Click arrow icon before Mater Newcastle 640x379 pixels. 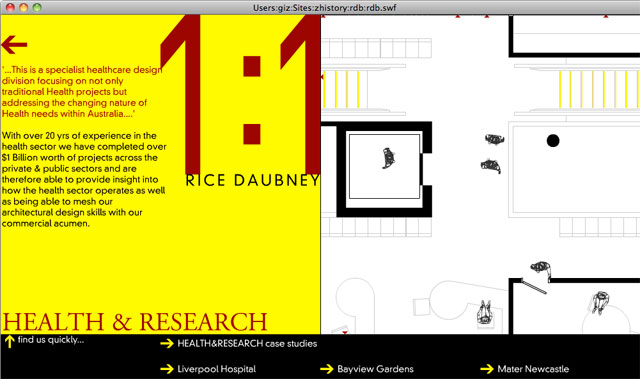pos(487,369)
